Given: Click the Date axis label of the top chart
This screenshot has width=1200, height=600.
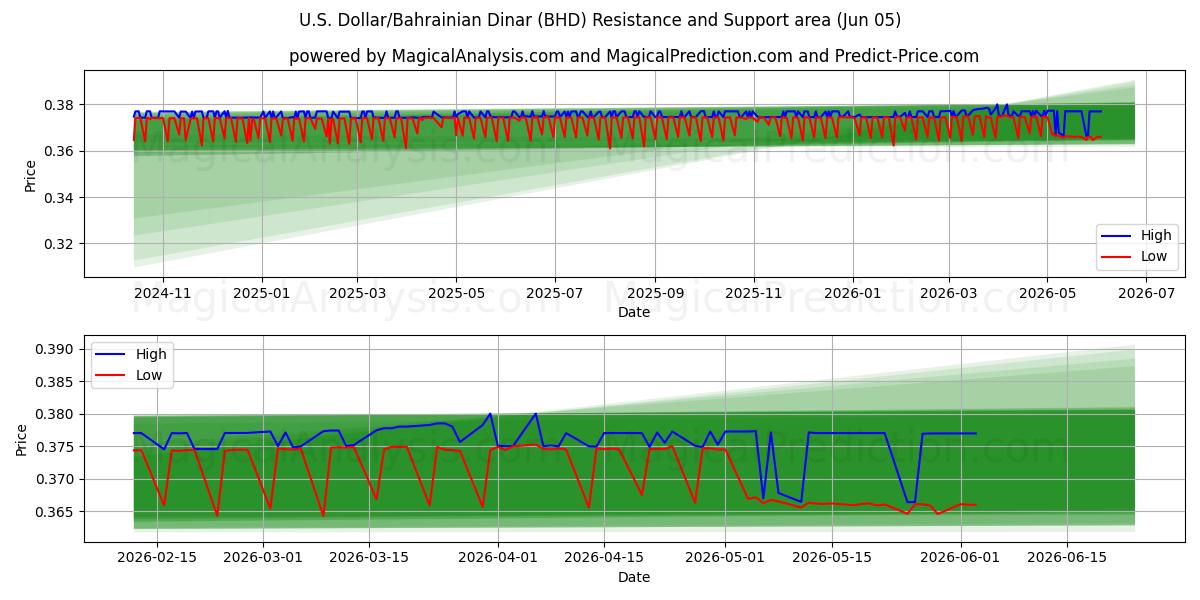Looking at the screenshot, I should tap(634, 312).
